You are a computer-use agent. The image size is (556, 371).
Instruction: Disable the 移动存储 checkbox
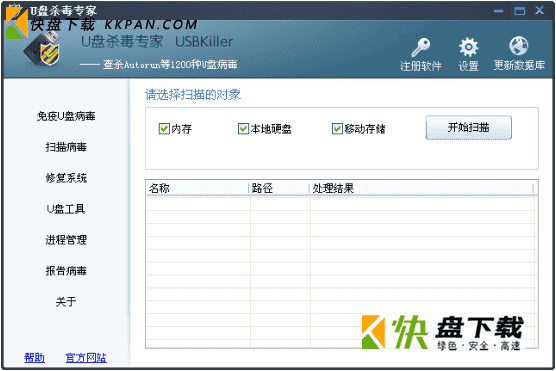click(x=337, y=129)
